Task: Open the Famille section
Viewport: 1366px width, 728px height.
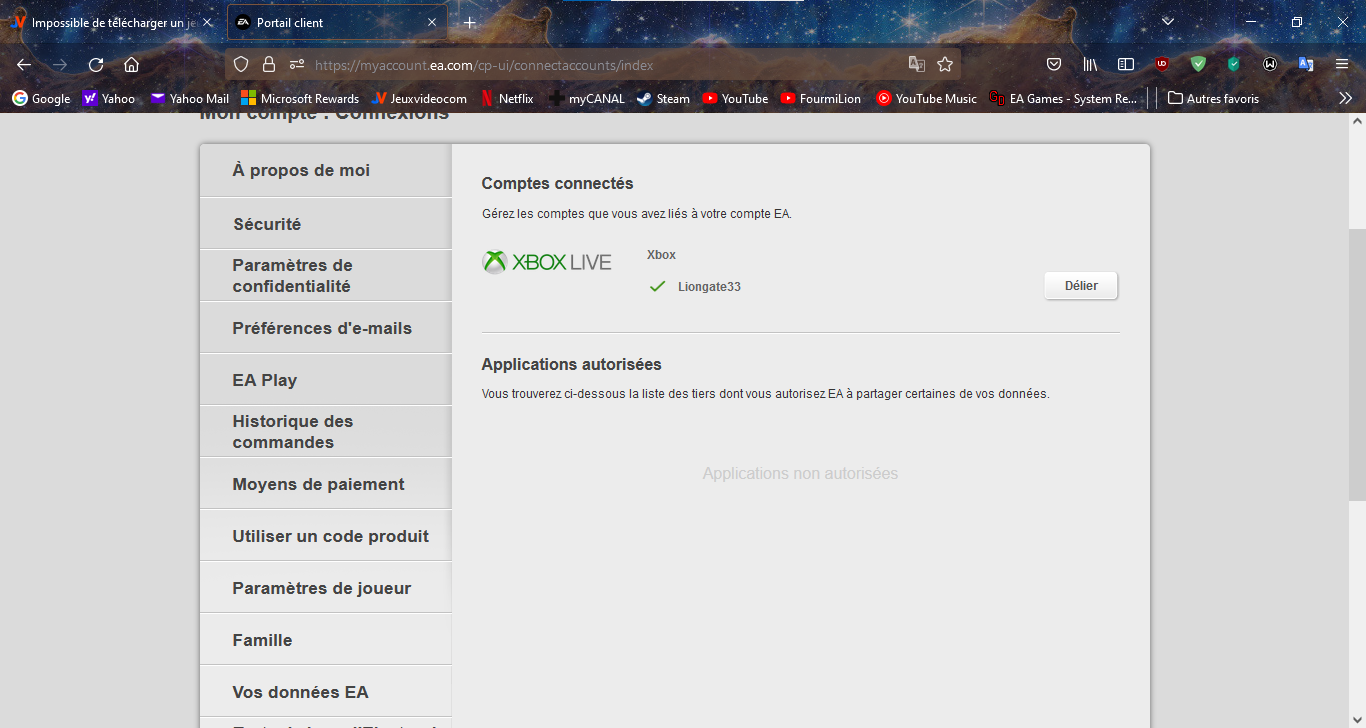Action: 326,640
